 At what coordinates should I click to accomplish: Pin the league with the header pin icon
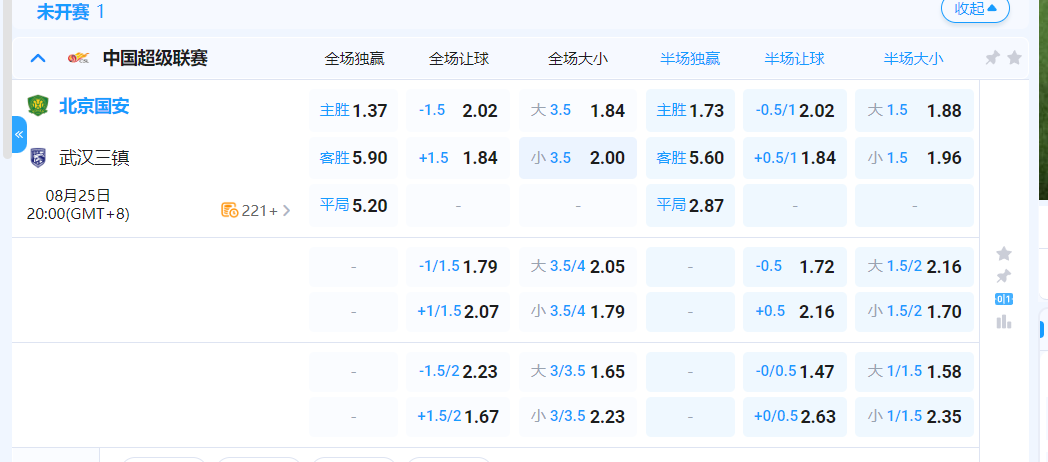[x=992, y=58]
